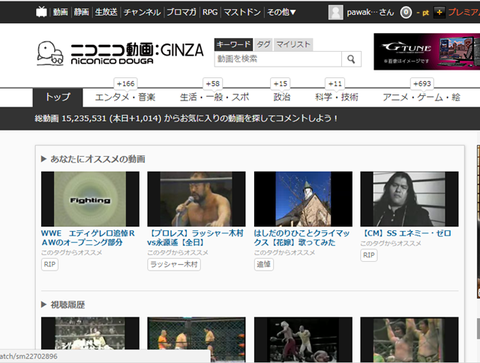Open 【プロレス】ラッシャー木村 vs永源遙 title link
Screen dimensions: 480x363
coord(195,238)
